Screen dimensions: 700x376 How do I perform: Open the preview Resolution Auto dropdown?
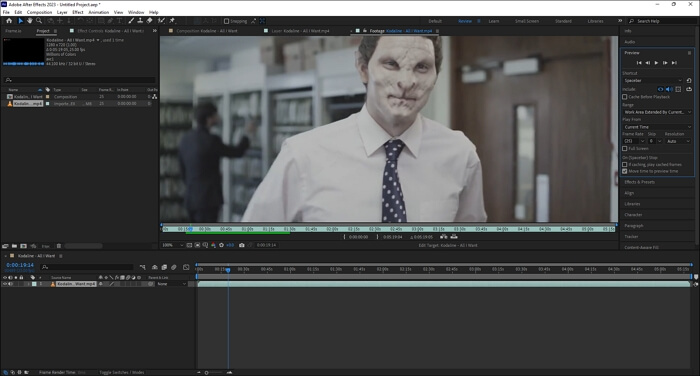pos(678,141)
